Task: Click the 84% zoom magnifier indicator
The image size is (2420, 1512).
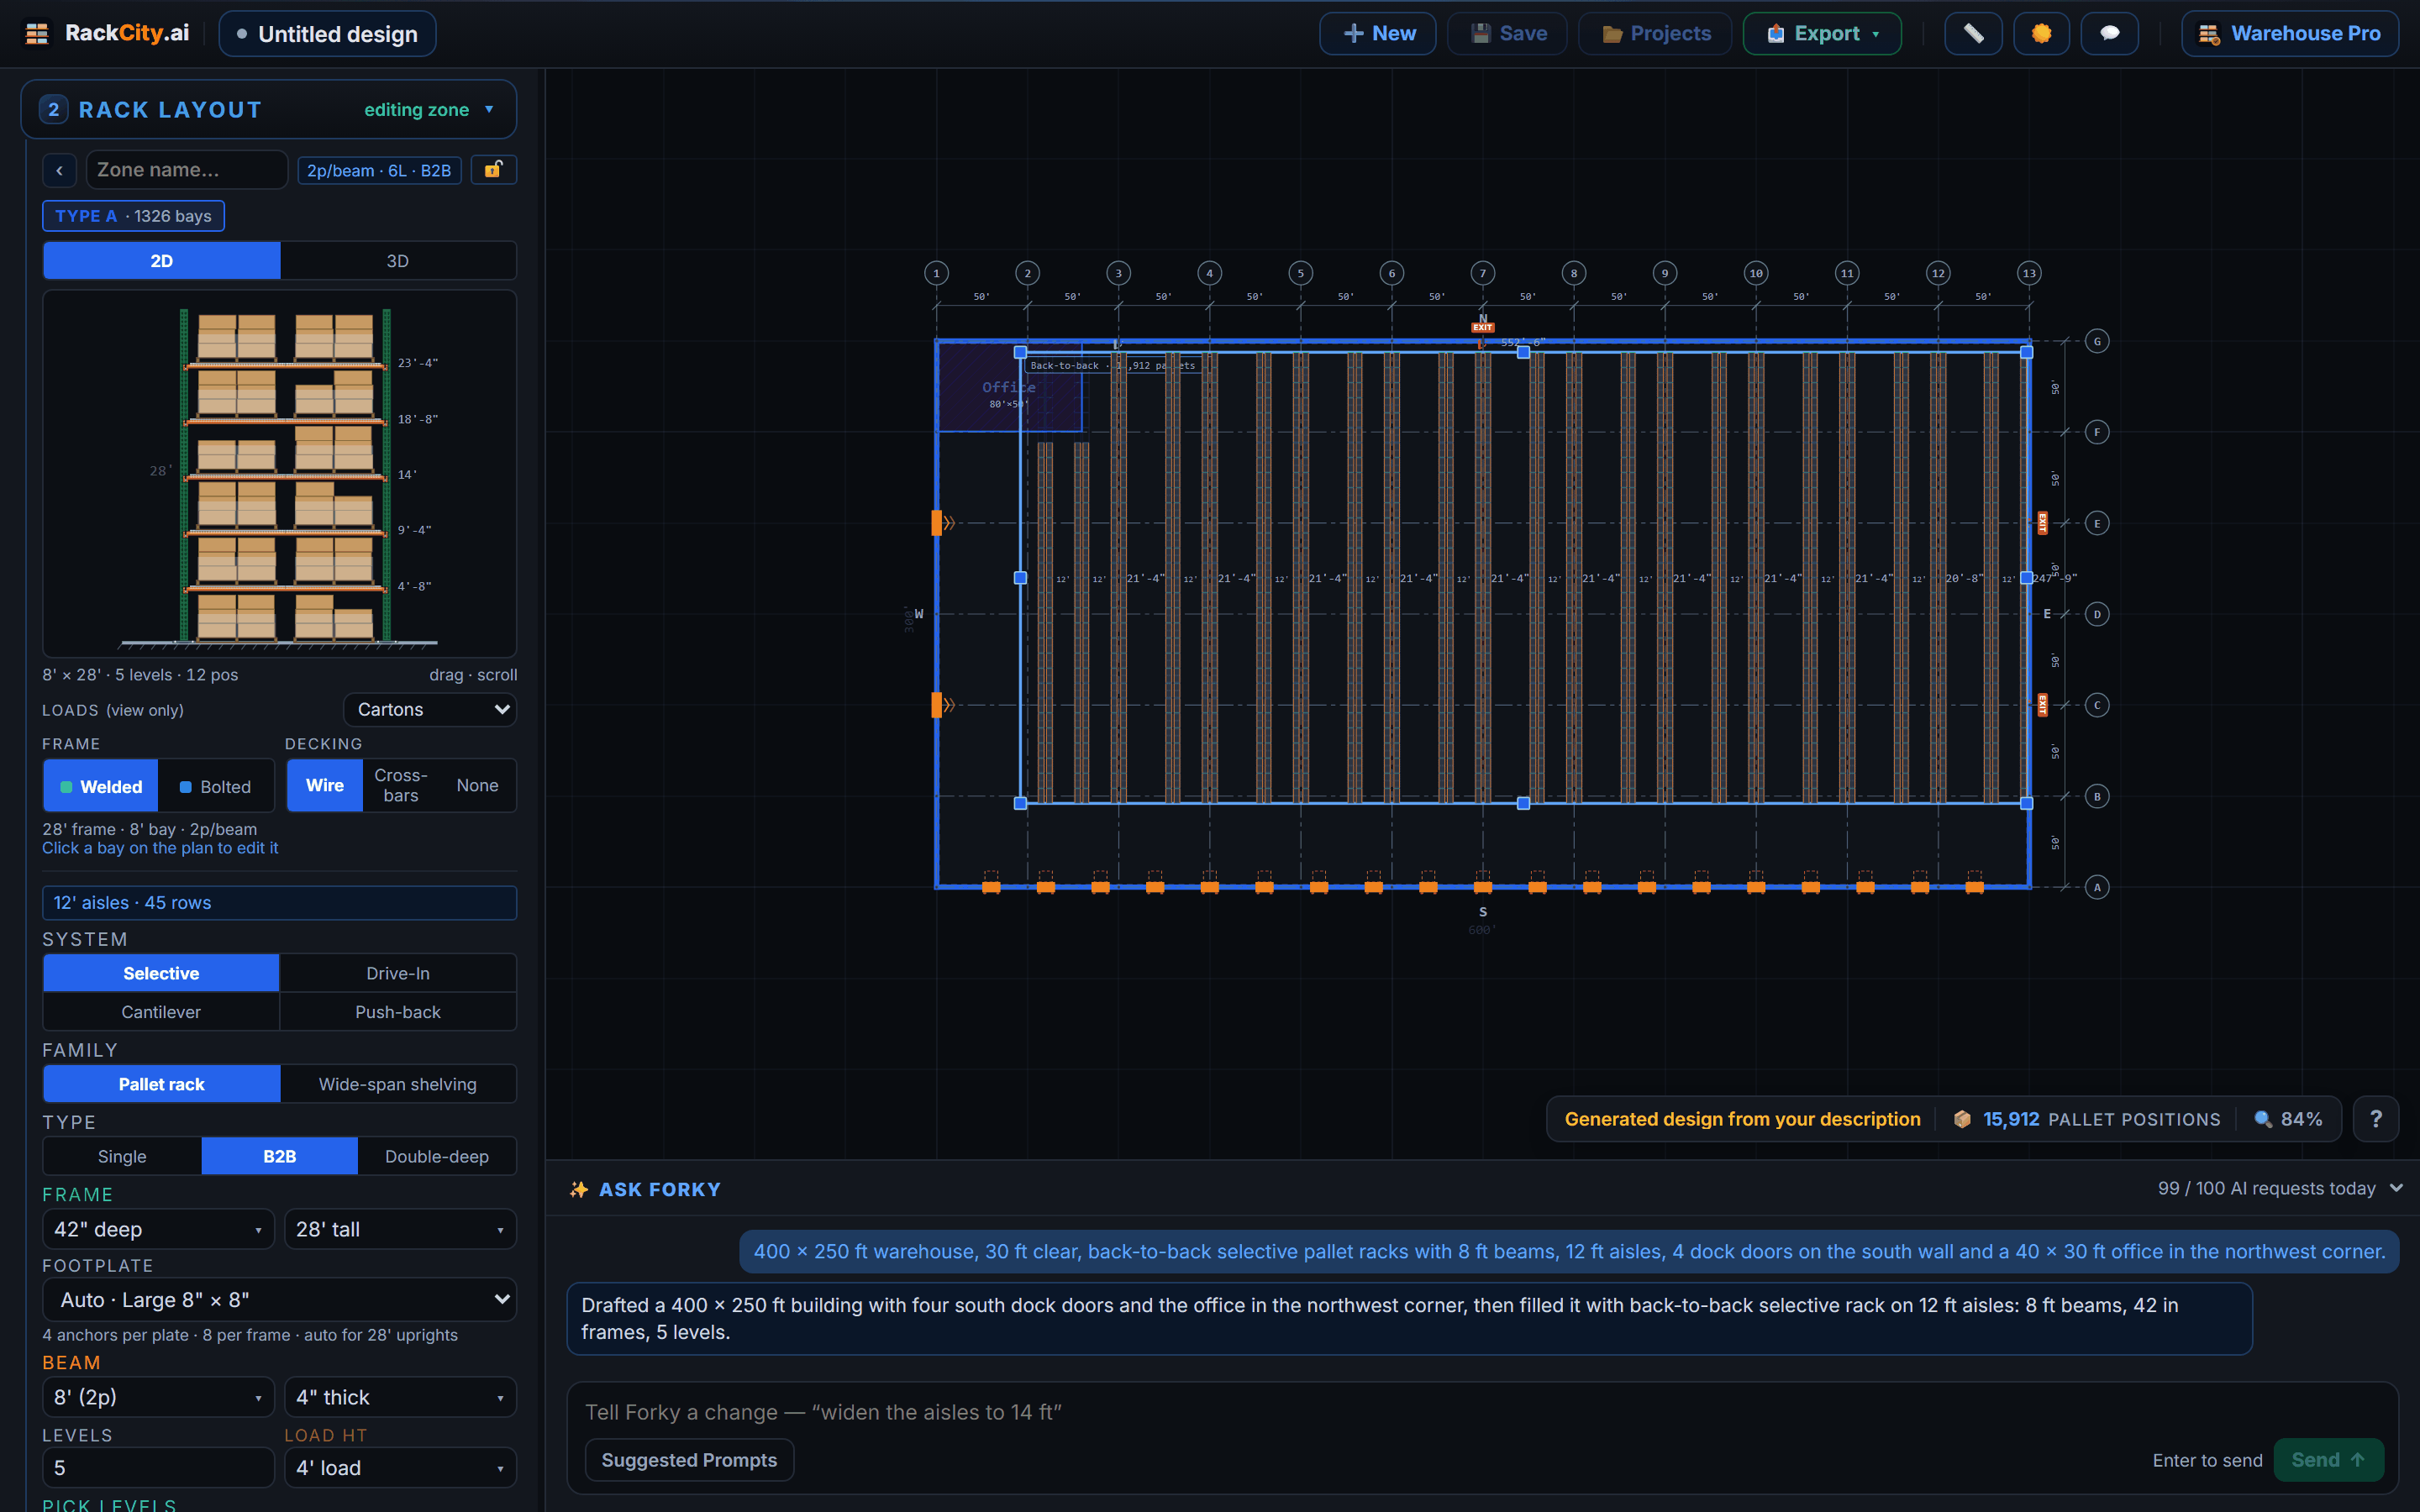Action: click(x=2288, y=1119)
